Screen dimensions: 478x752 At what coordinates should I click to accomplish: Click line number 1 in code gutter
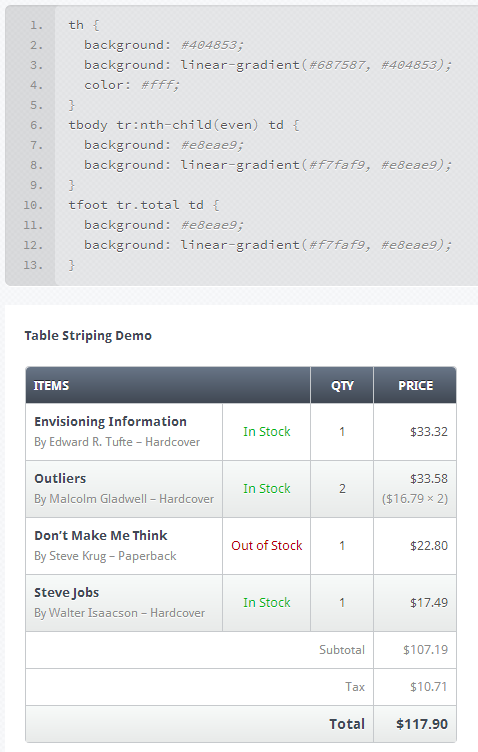click(x=36, y=25)
